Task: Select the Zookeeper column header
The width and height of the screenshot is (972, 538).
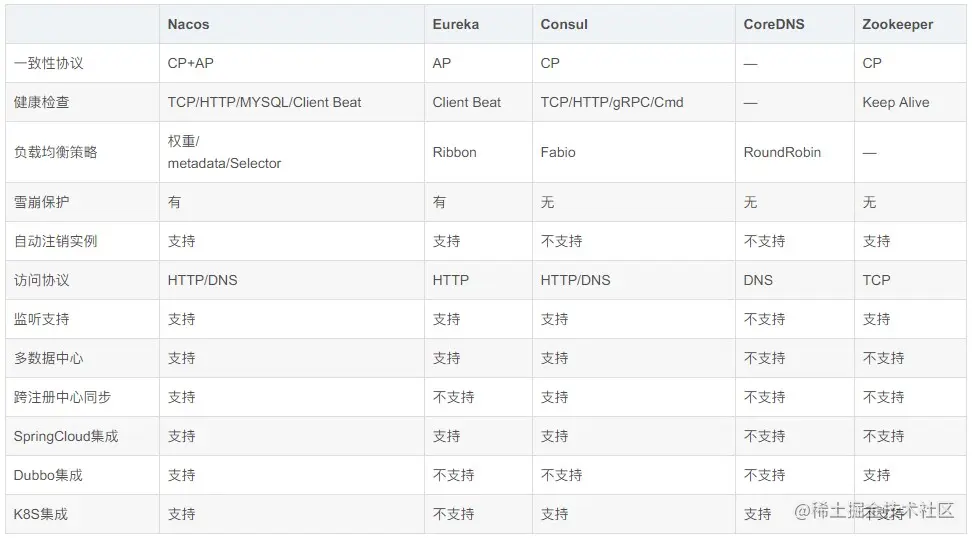Action: point(897,24)
